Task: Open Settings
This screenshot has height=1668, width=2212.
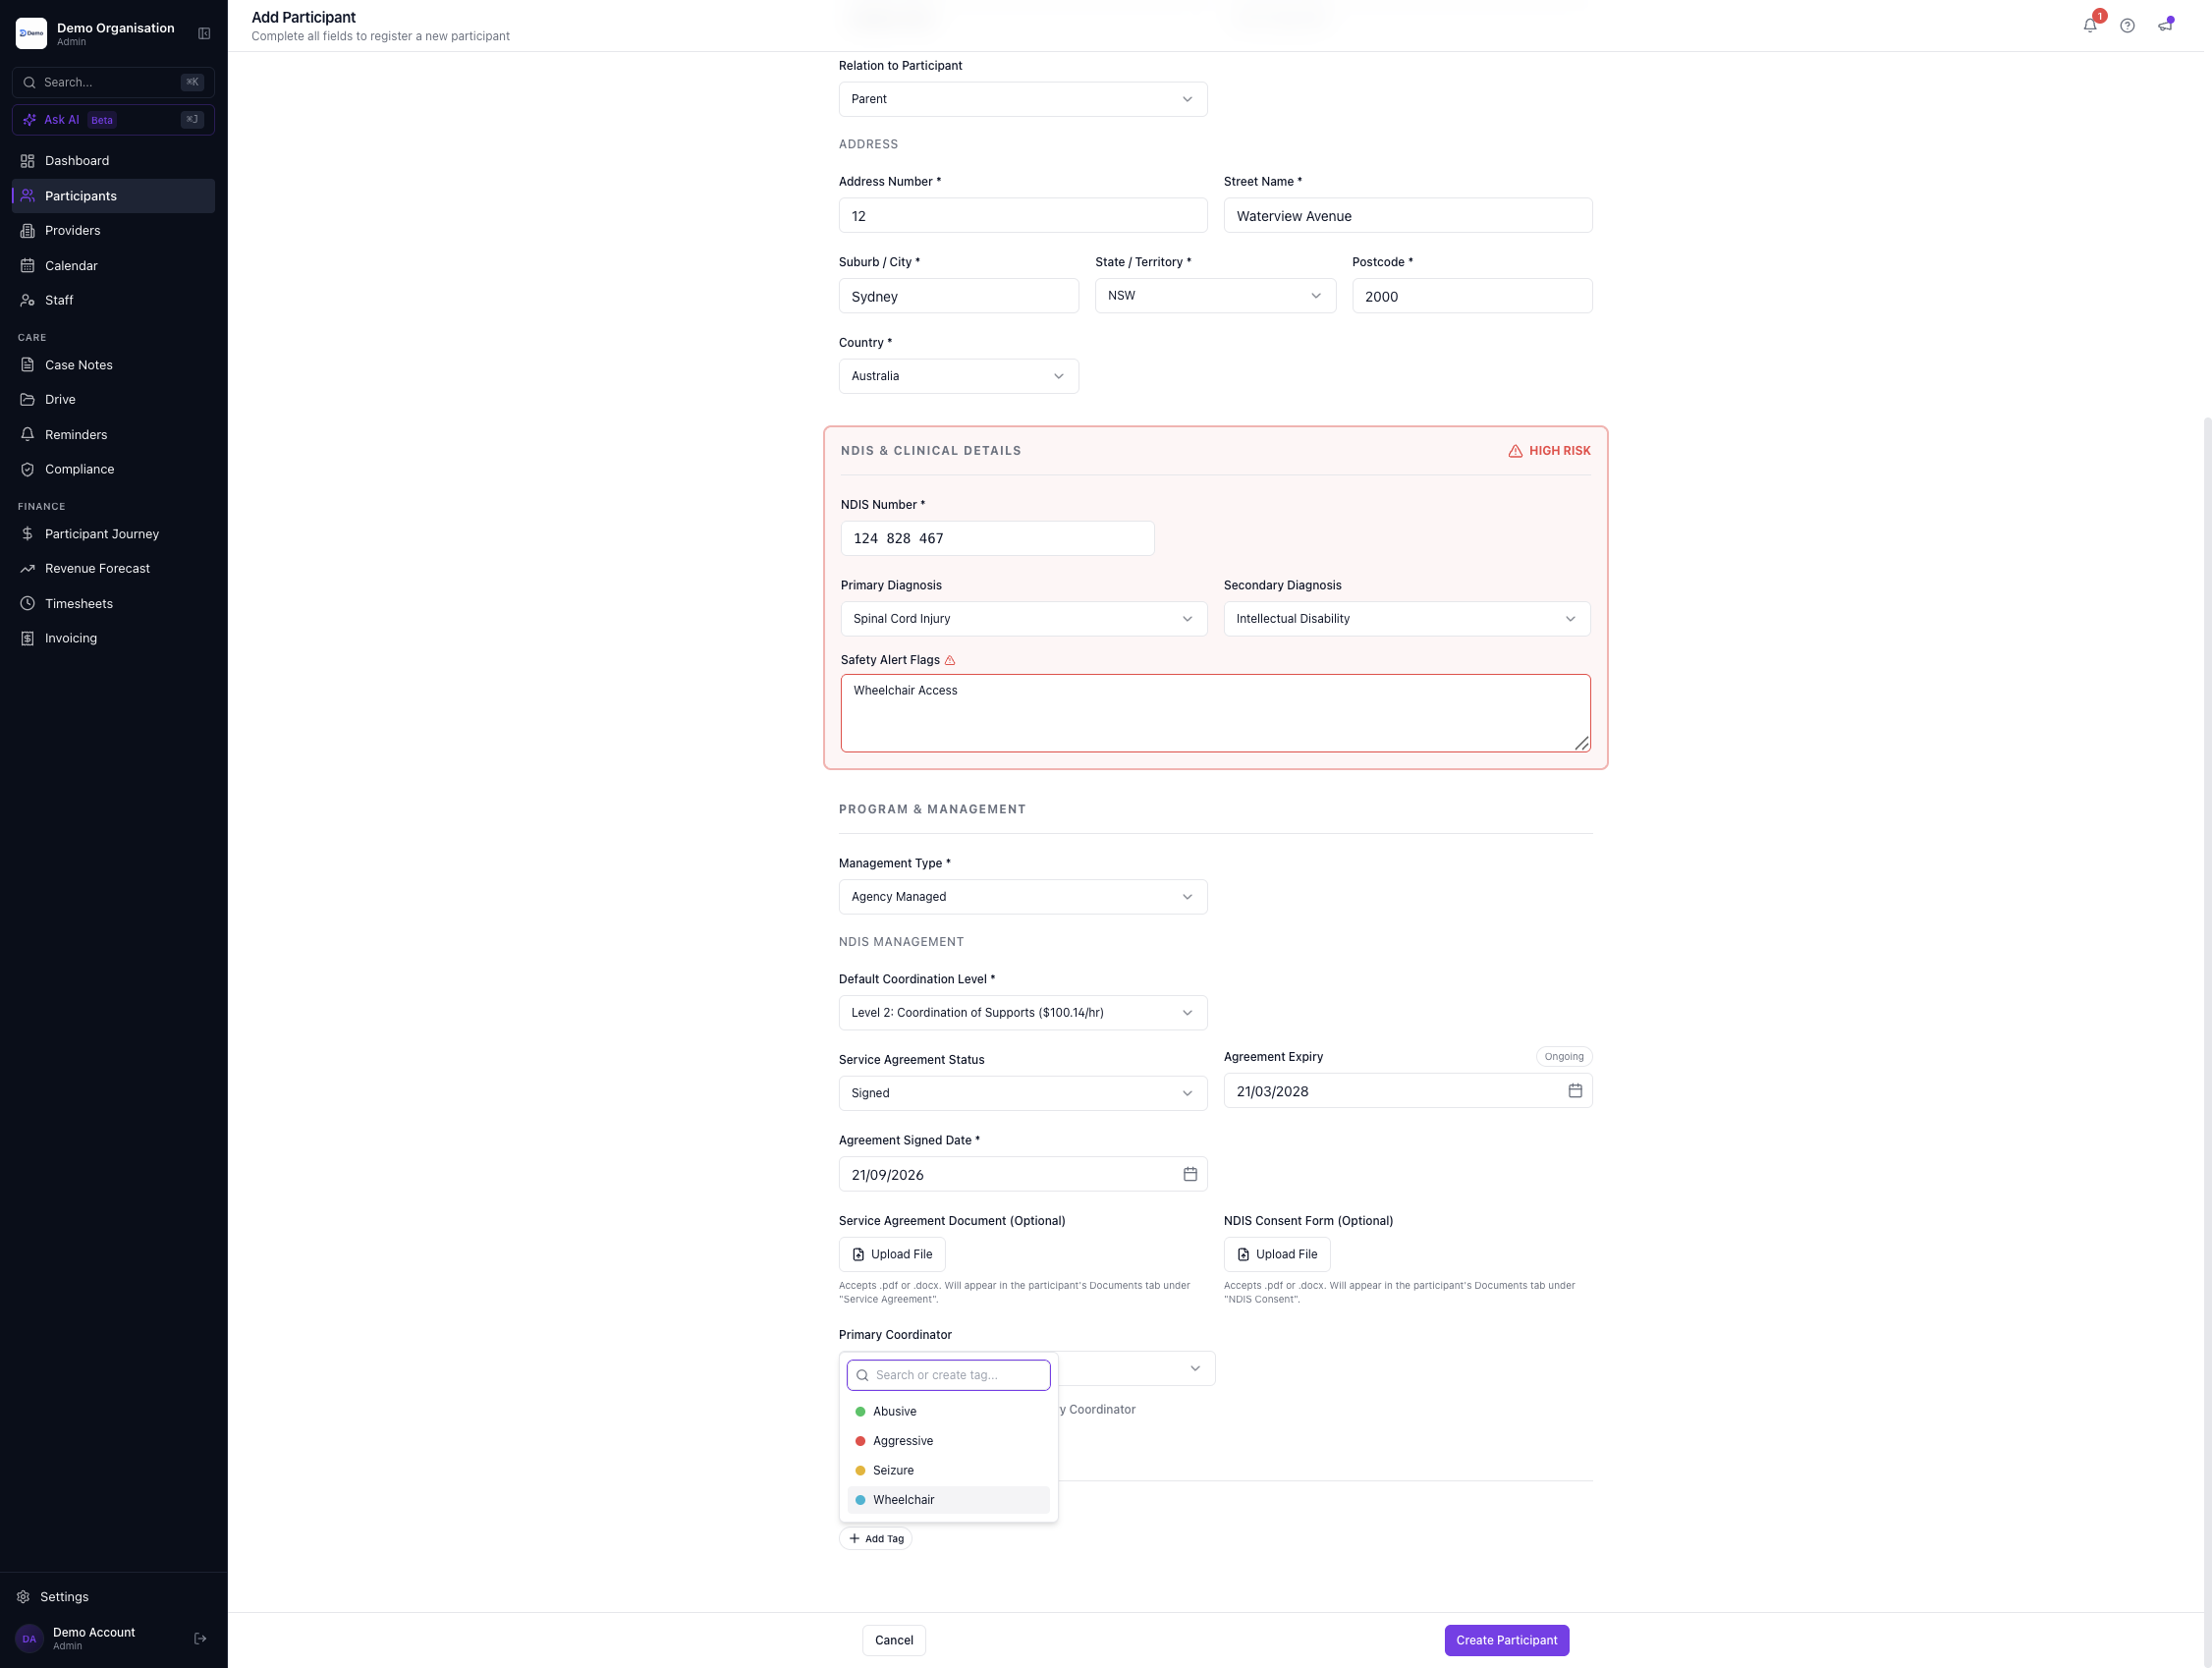Action: pyautogui.click(x=114, y=1596)
